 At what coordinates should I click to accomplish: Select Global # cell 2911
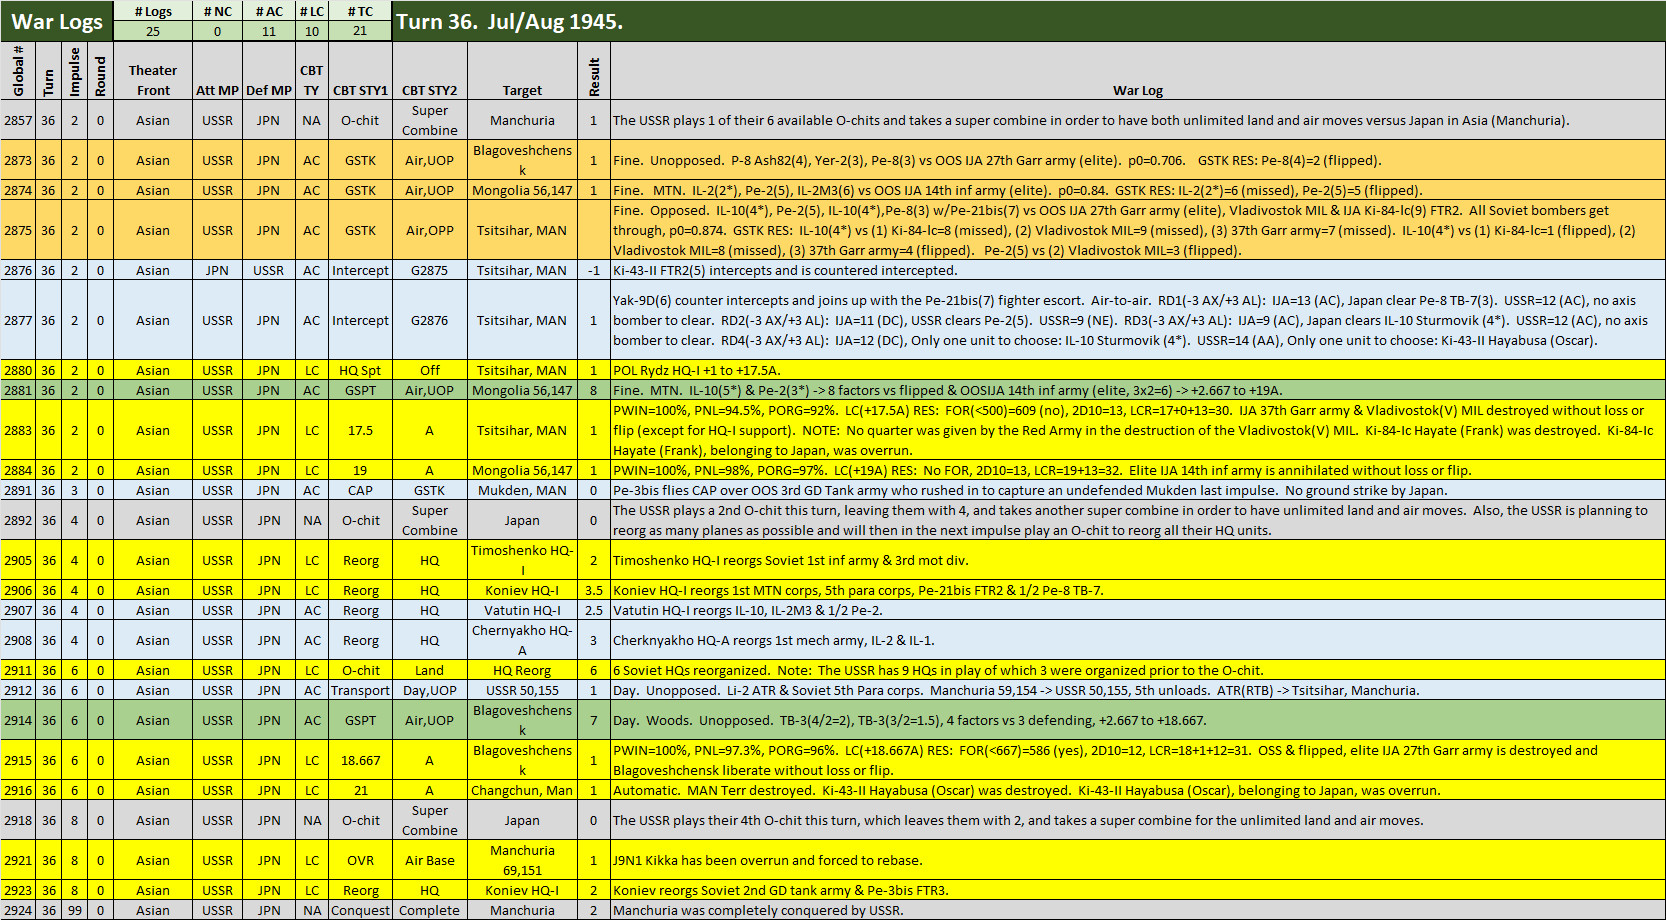[x=18, y=670]
